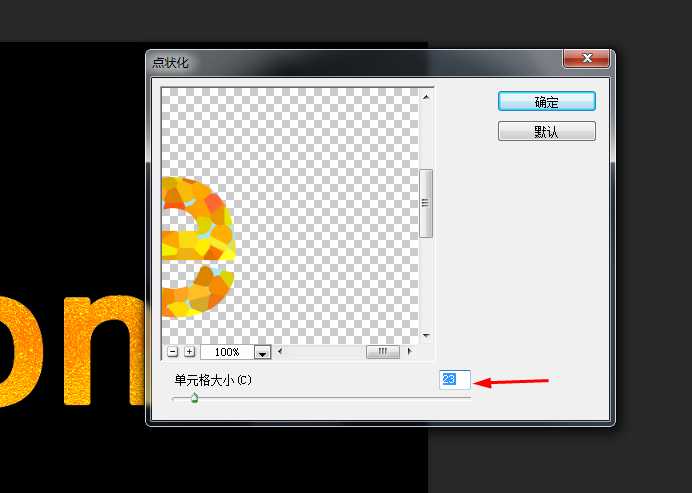692x493 pixels.
Task: Click the 默认 (Default) button
Action: (x=546, y=131)
